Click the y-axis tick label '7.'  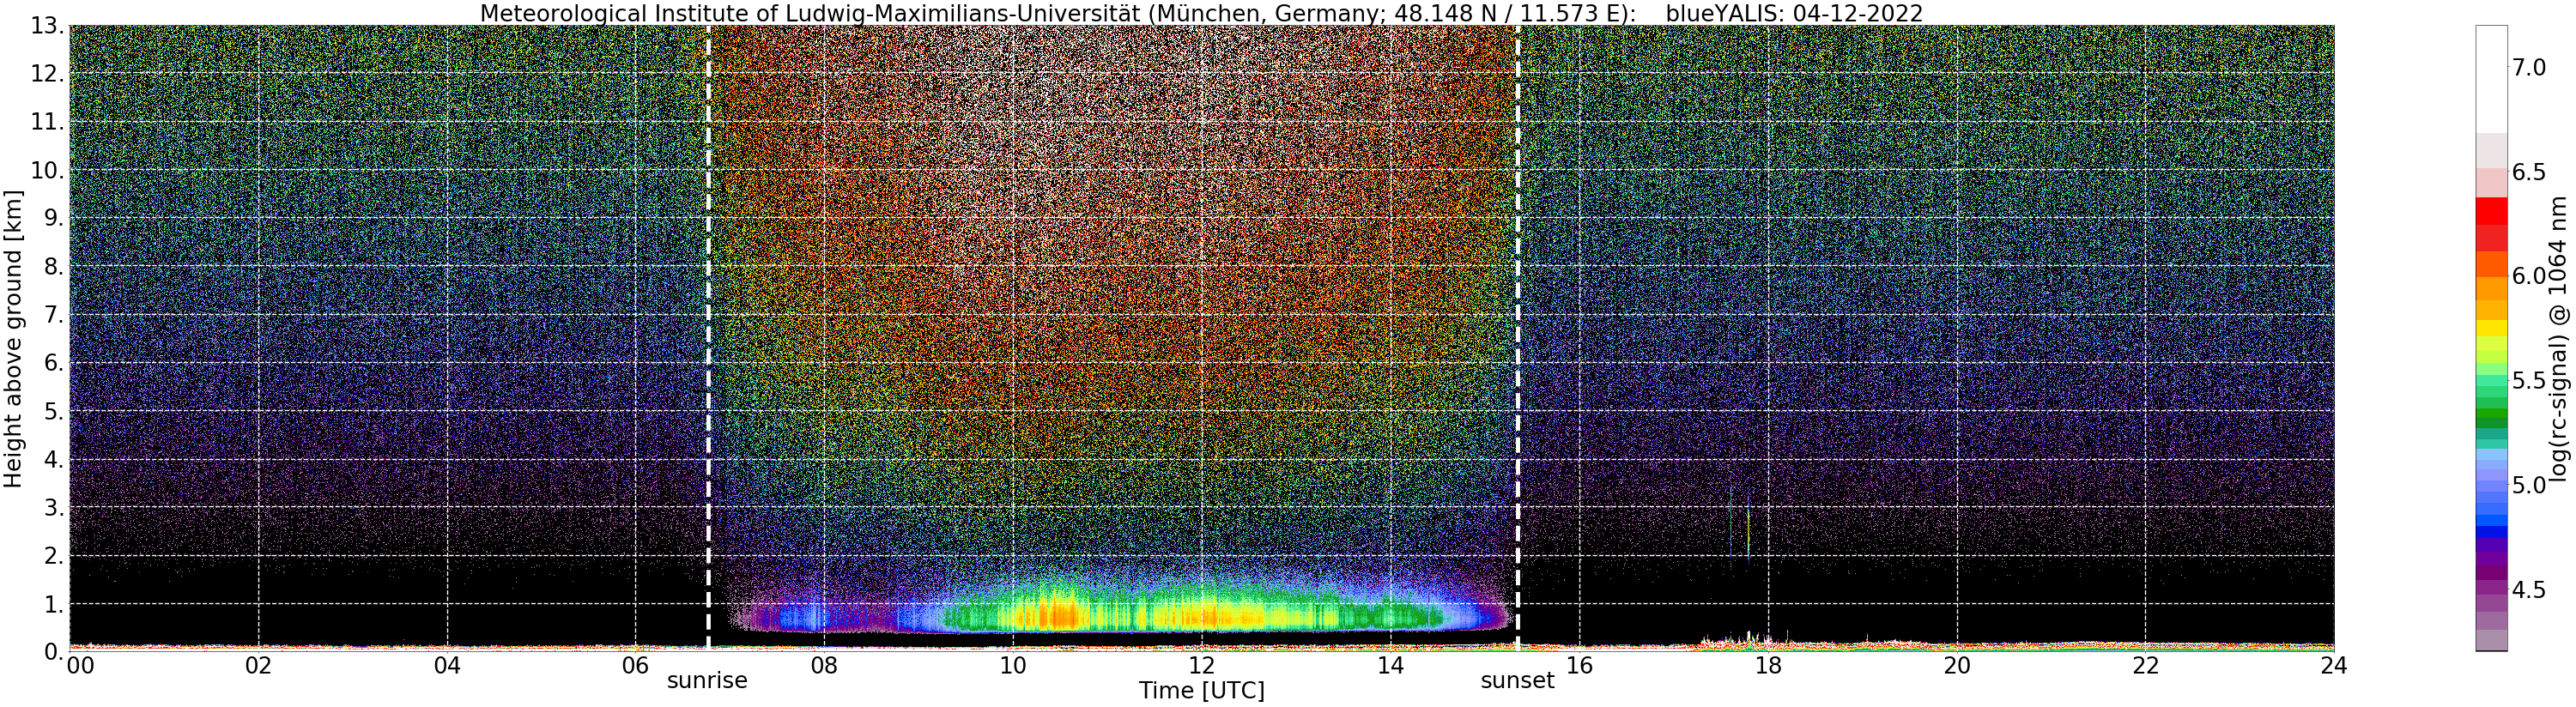click(52, 315)
